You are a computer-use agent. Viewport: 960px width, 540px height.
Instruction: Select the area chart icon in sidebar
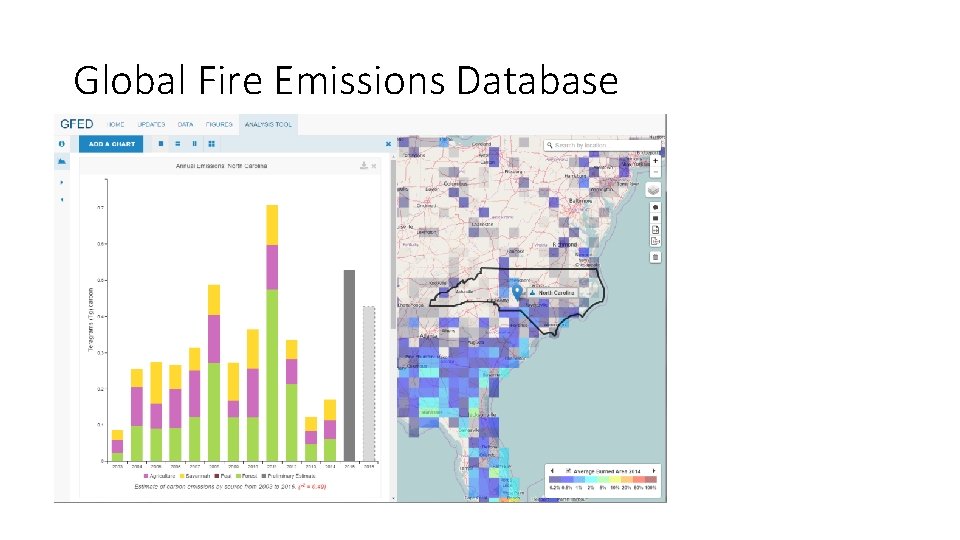click(62, 162)
